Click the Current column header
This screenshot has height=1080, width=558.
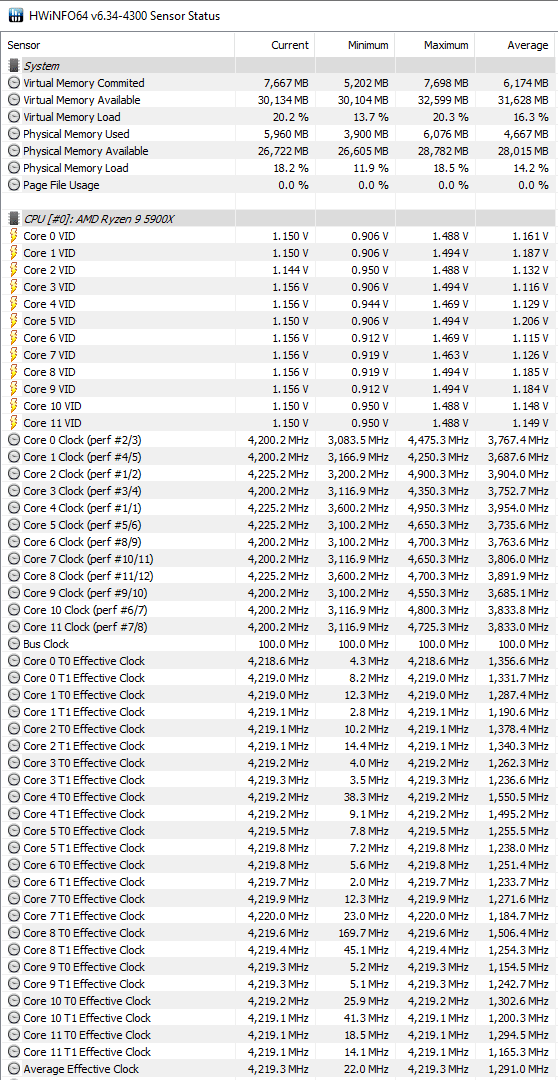coord(275,45)
